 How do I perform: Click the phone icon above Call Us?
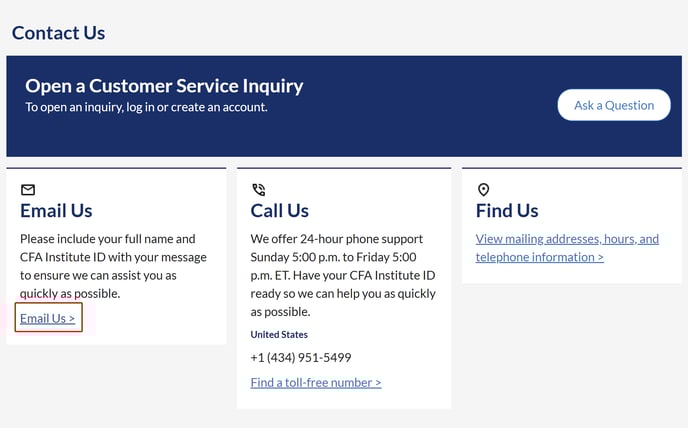[x=259, y=190]
